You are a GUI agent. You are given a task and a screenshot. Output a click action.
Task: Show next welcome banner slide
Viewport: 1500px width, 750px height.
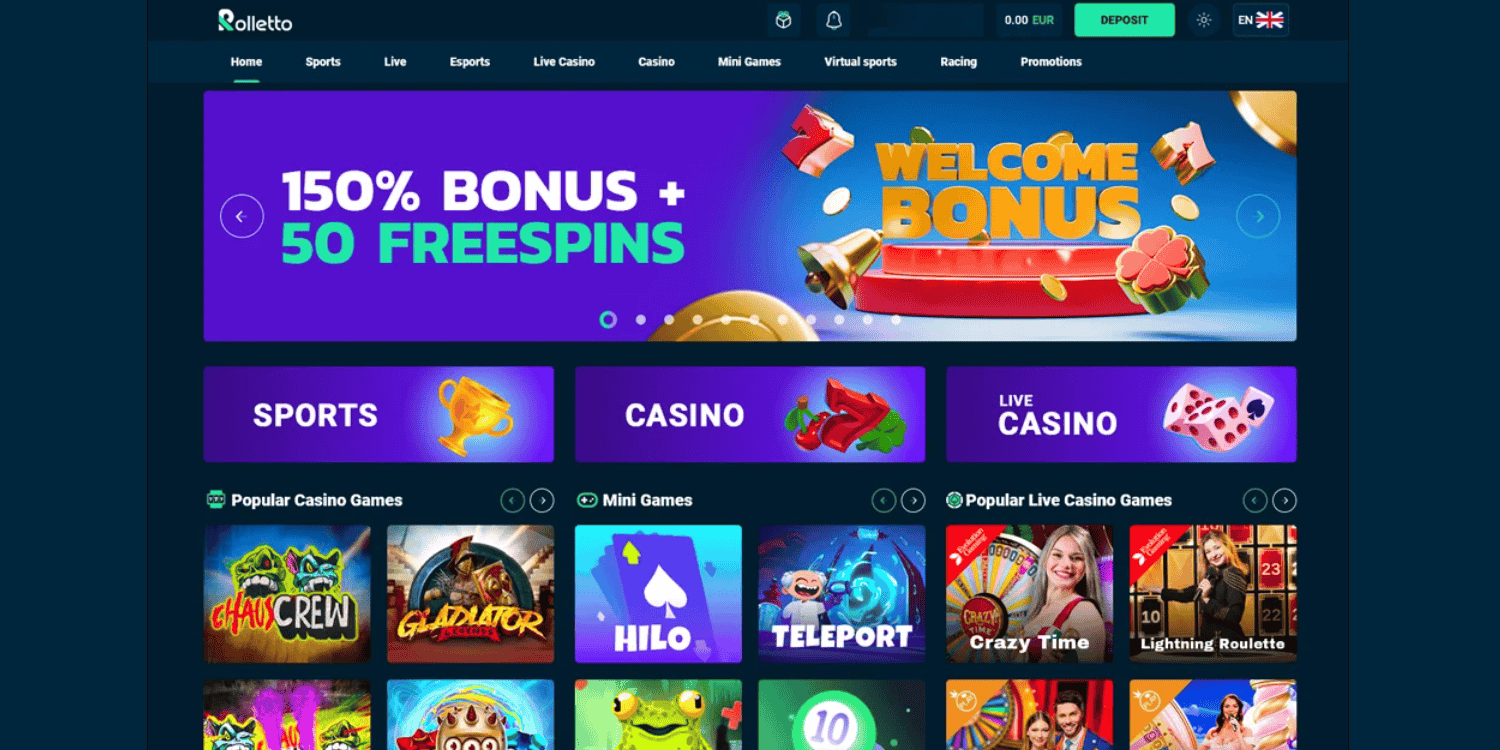1258,216
